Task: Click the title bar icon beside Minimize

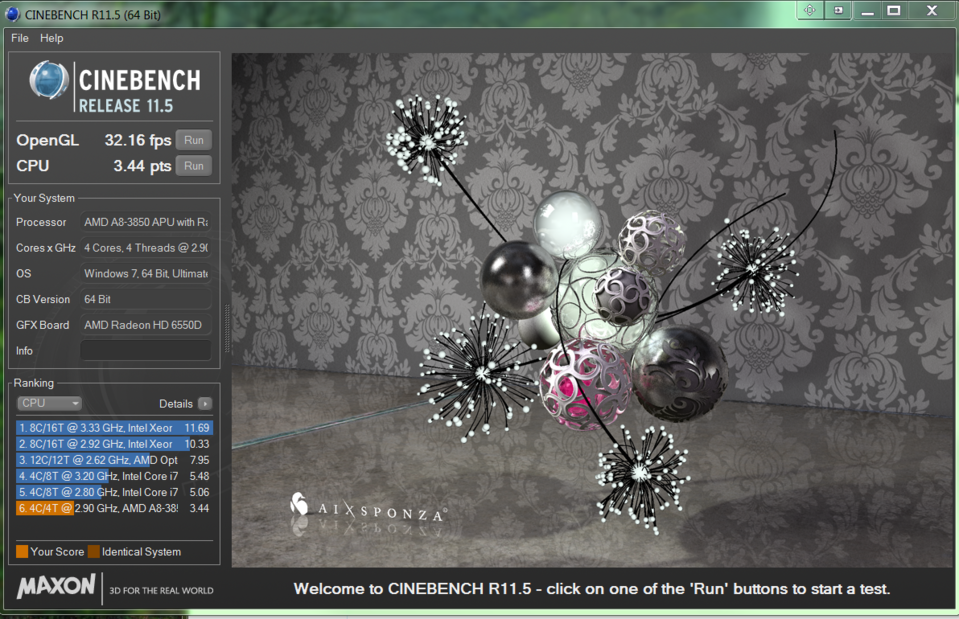Action: 839,10
